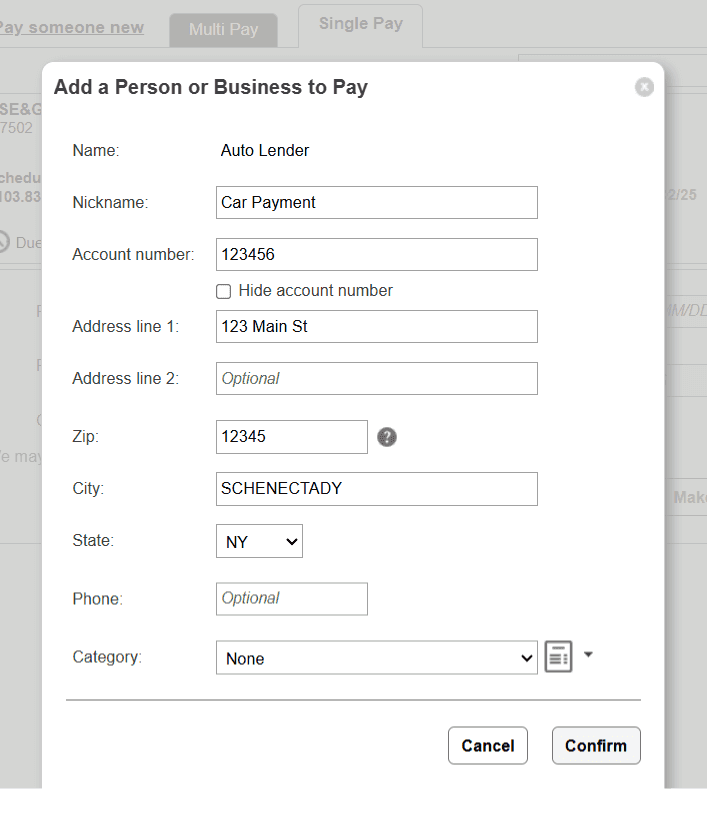Open the Zip help question mark icon
The image size is (707, 823).
[387, 437]
